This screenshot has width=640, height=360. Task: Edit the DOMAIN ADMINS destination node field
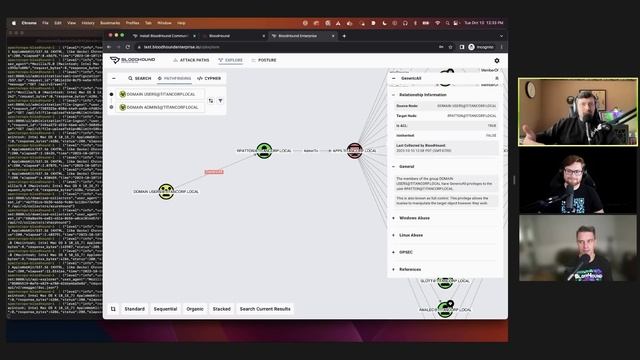pos(160,107)
